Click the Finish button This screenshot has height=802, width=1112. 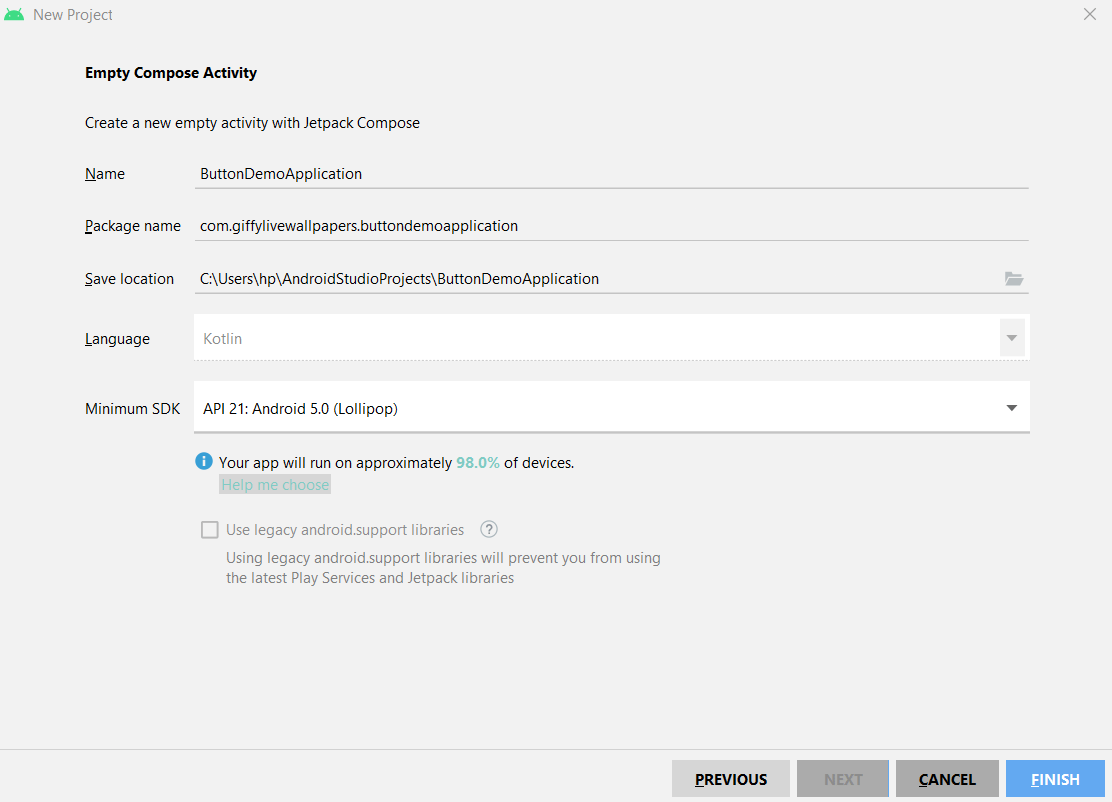coord(1055,779)
